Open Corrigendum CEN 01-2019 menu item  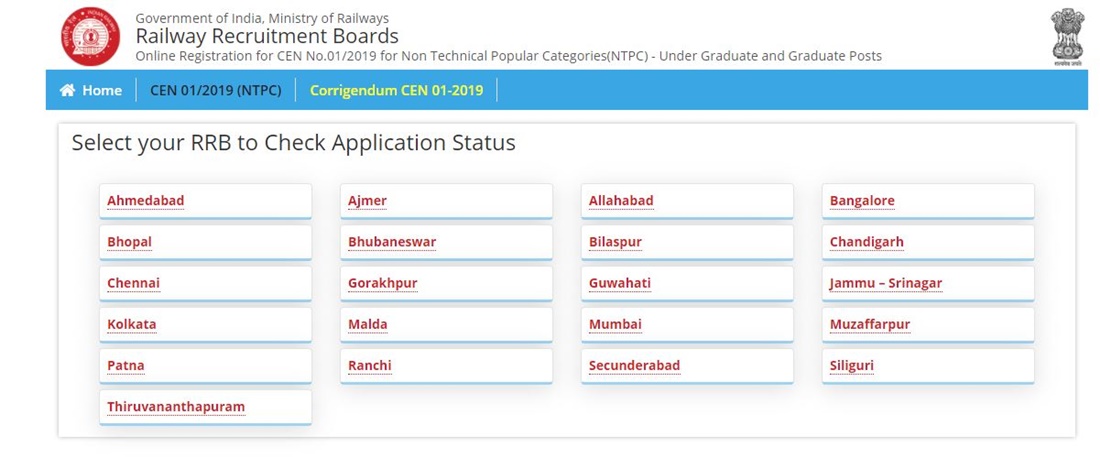[x=396, y=90]
